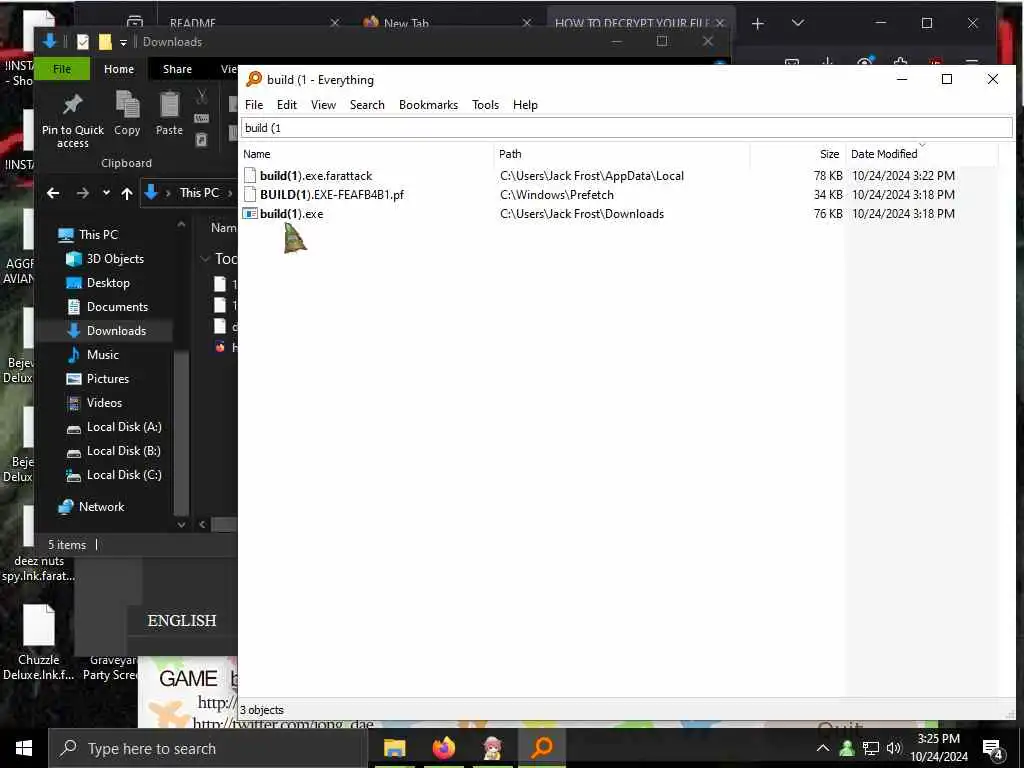This screenshot has height=768, width=1024.
Task: Open the File menu in Everything
Action: click(x=253, y=104)
